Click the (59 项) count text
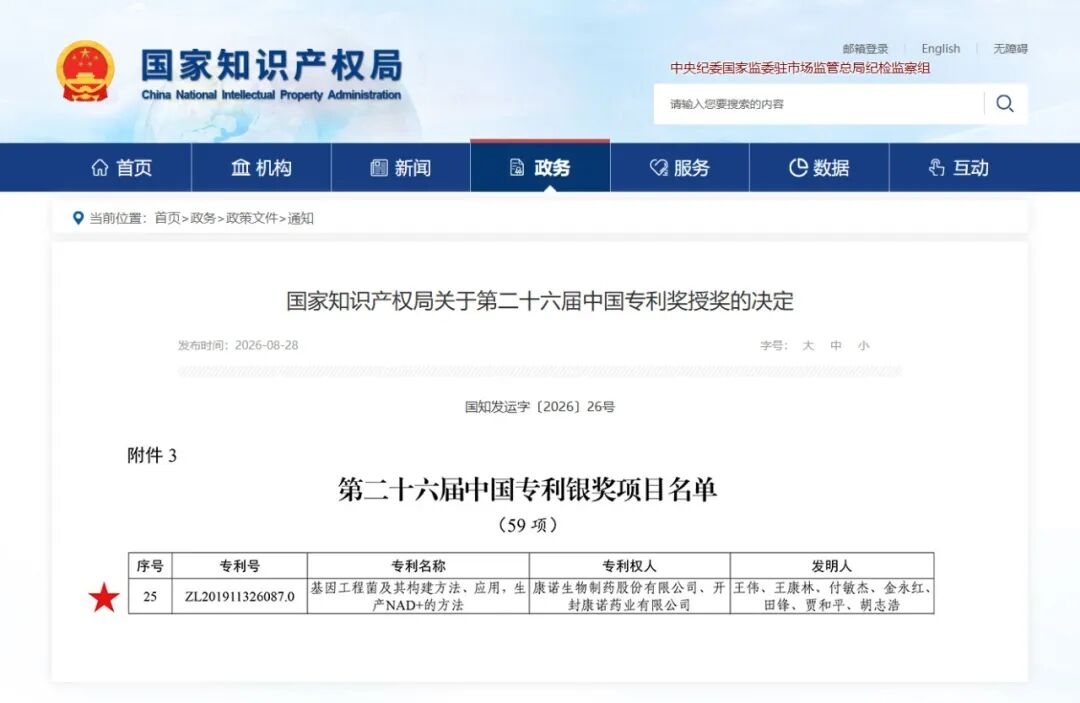The width and height of the screenshot is (1080, 703). (x=528, y=525)
